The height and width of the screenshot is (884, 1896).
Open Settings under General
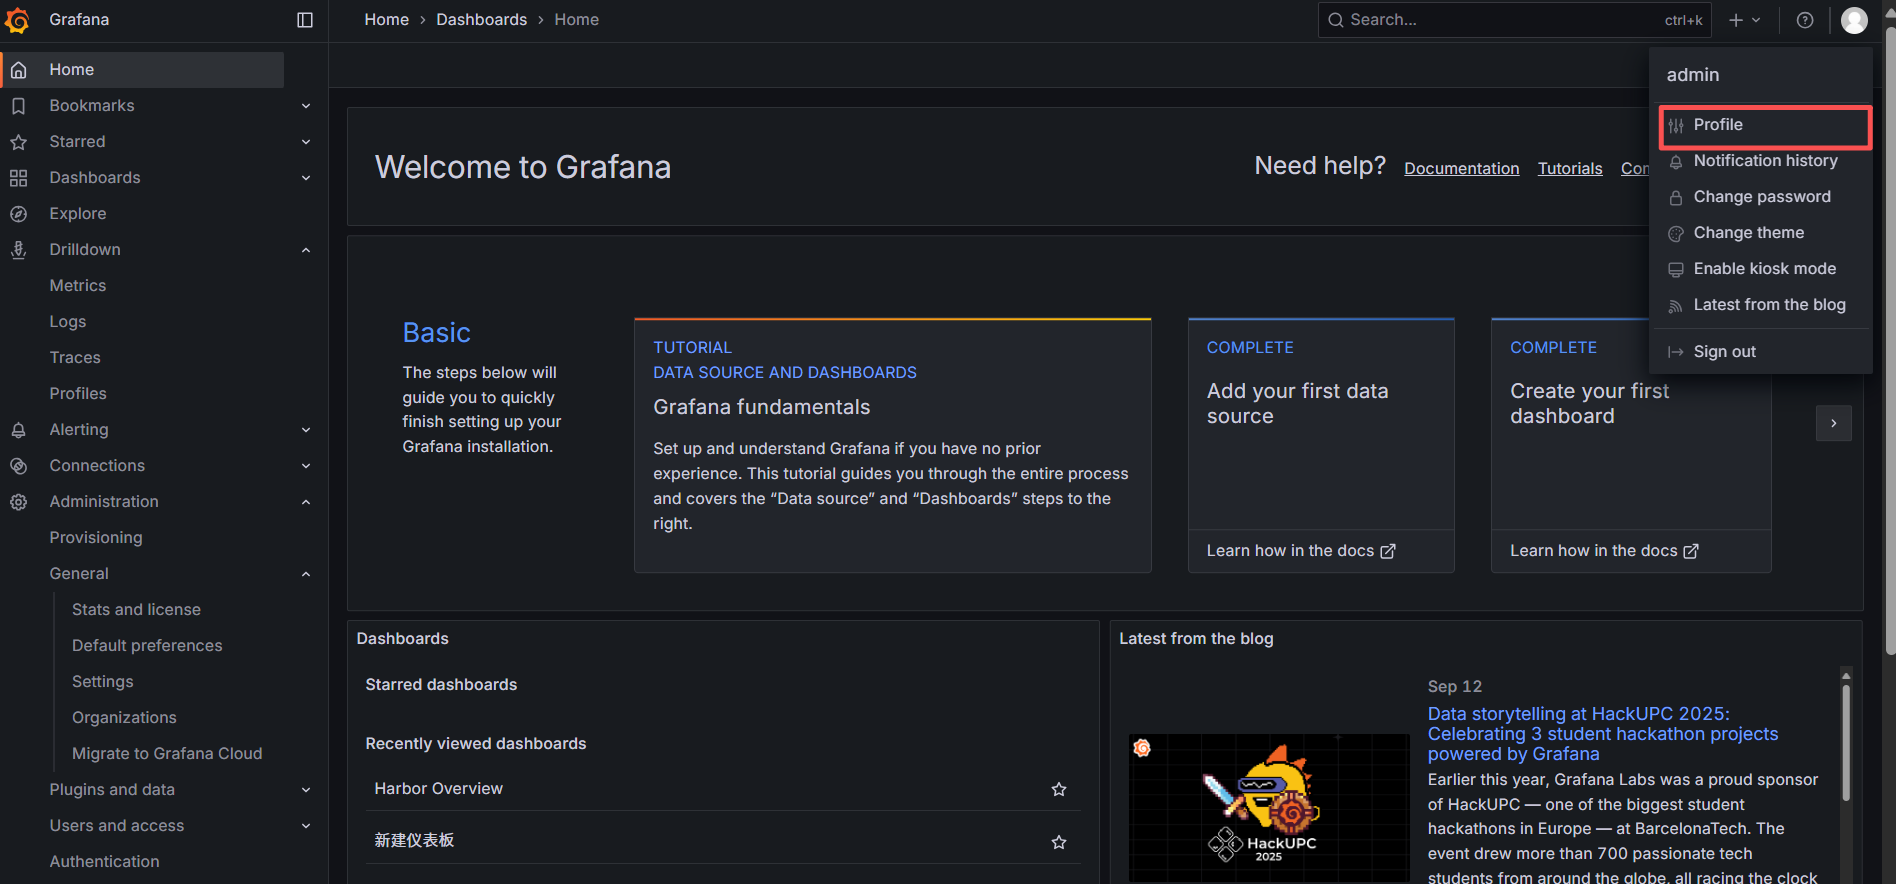click(x=103, y=682)
